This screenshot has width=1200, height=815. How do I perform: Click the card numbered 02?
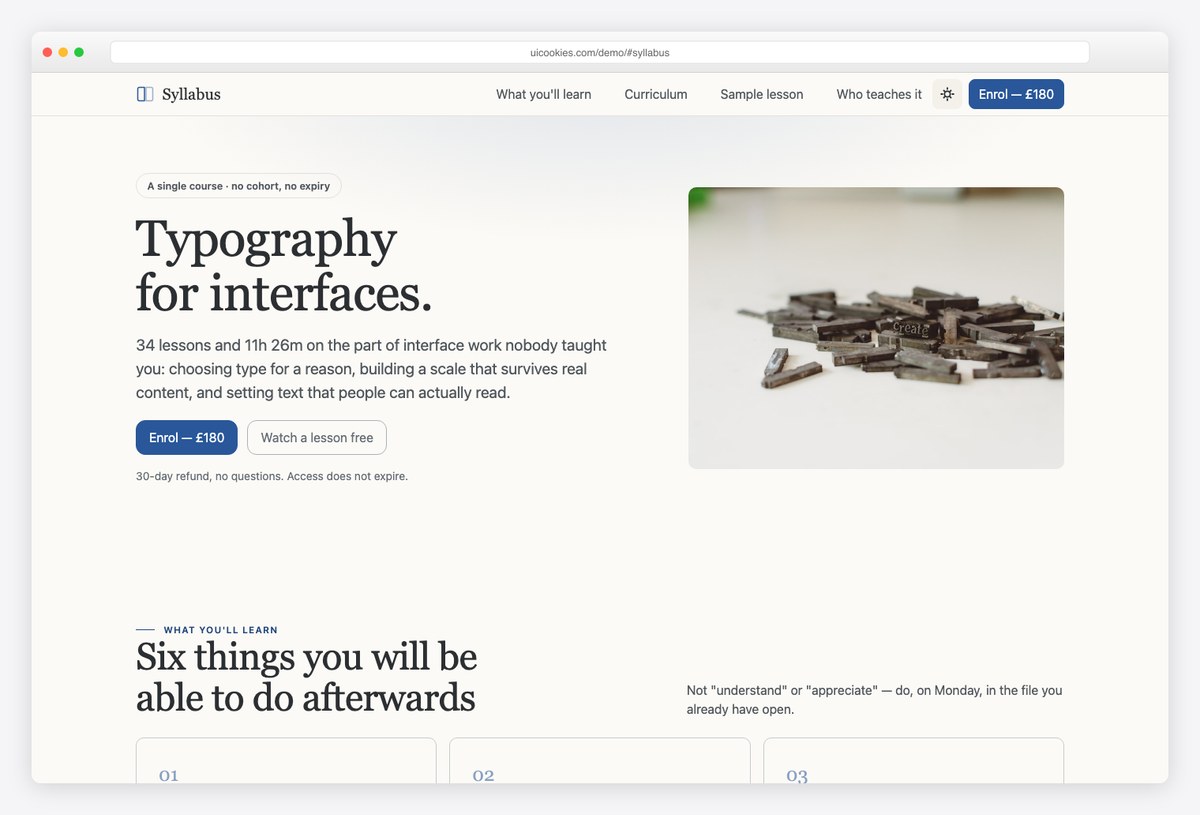(600, 761)
